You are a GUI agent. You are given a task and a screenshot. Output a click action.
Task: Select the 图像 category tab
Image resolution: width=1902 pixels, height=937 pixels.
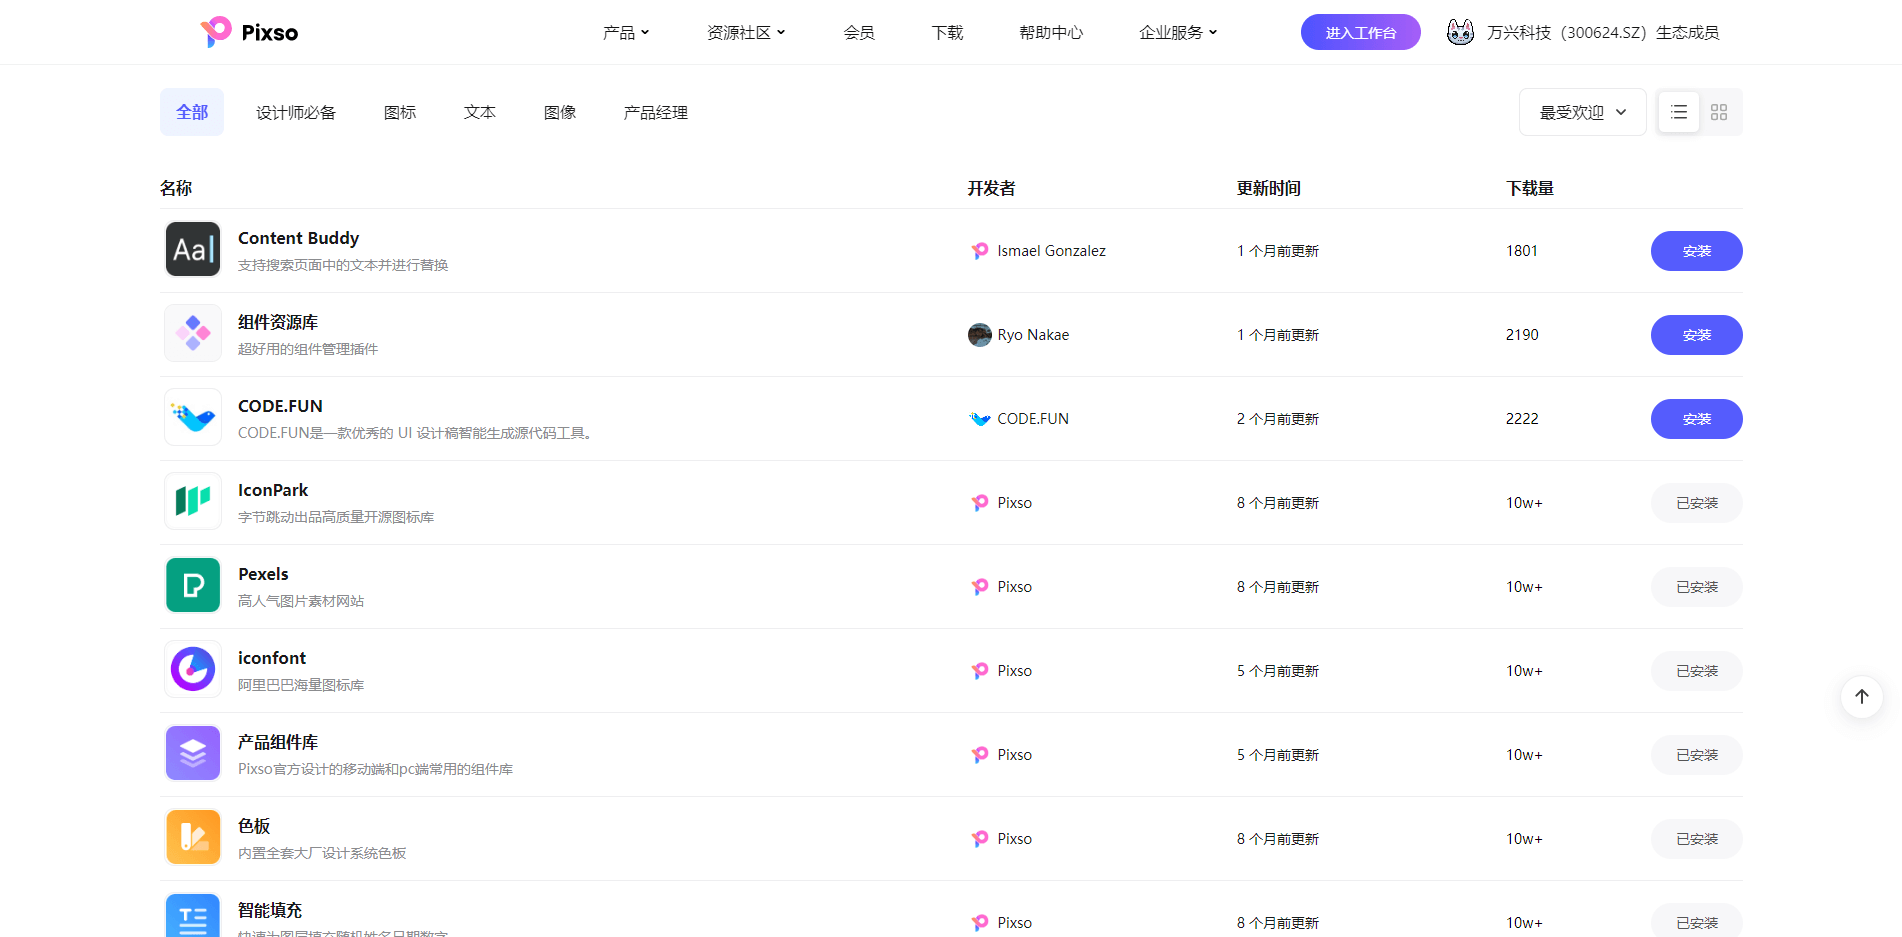point(560,112)
